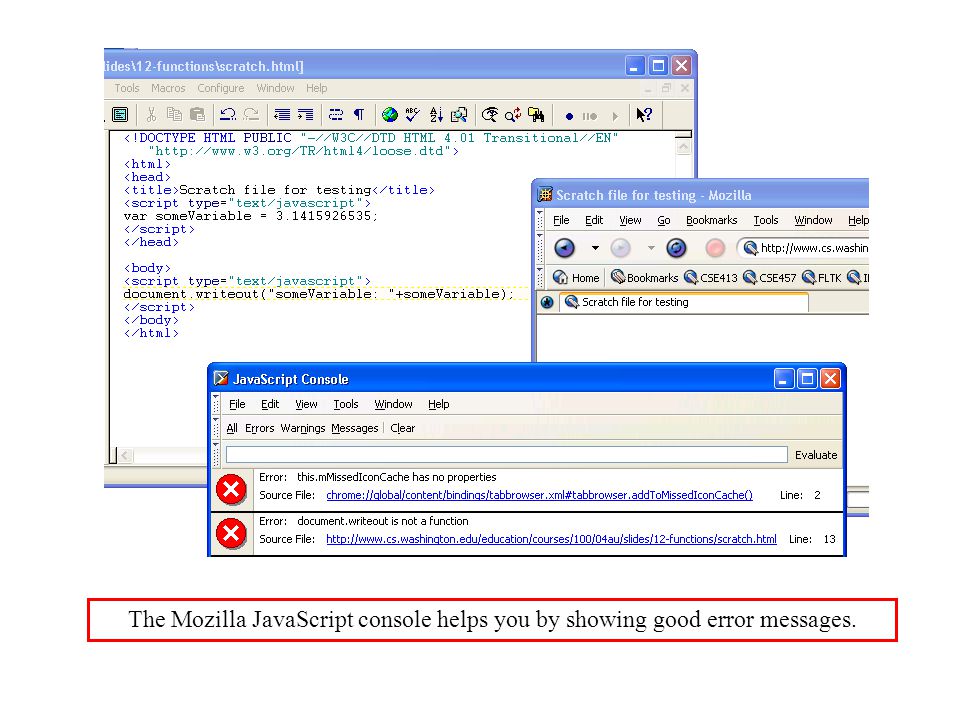Open Mozilla's Tools menu
Viewport: 960px width, 720px height.
[x=765, y=220]
